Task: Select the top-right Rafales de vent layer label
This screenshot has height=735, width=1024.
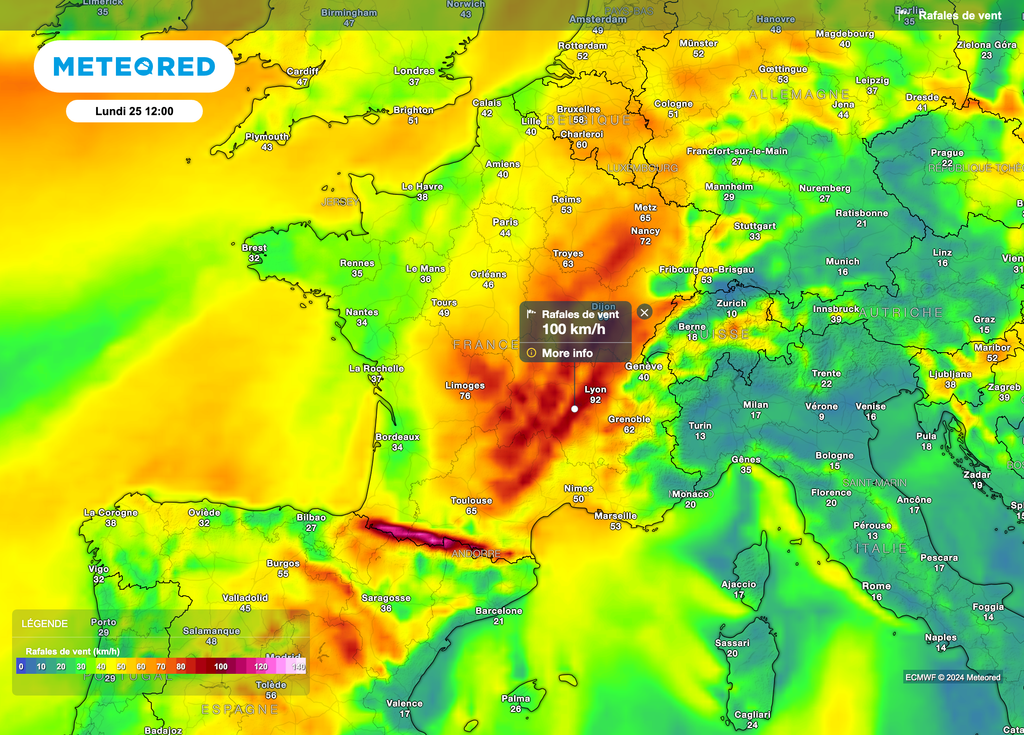Action: click(959, 15)
